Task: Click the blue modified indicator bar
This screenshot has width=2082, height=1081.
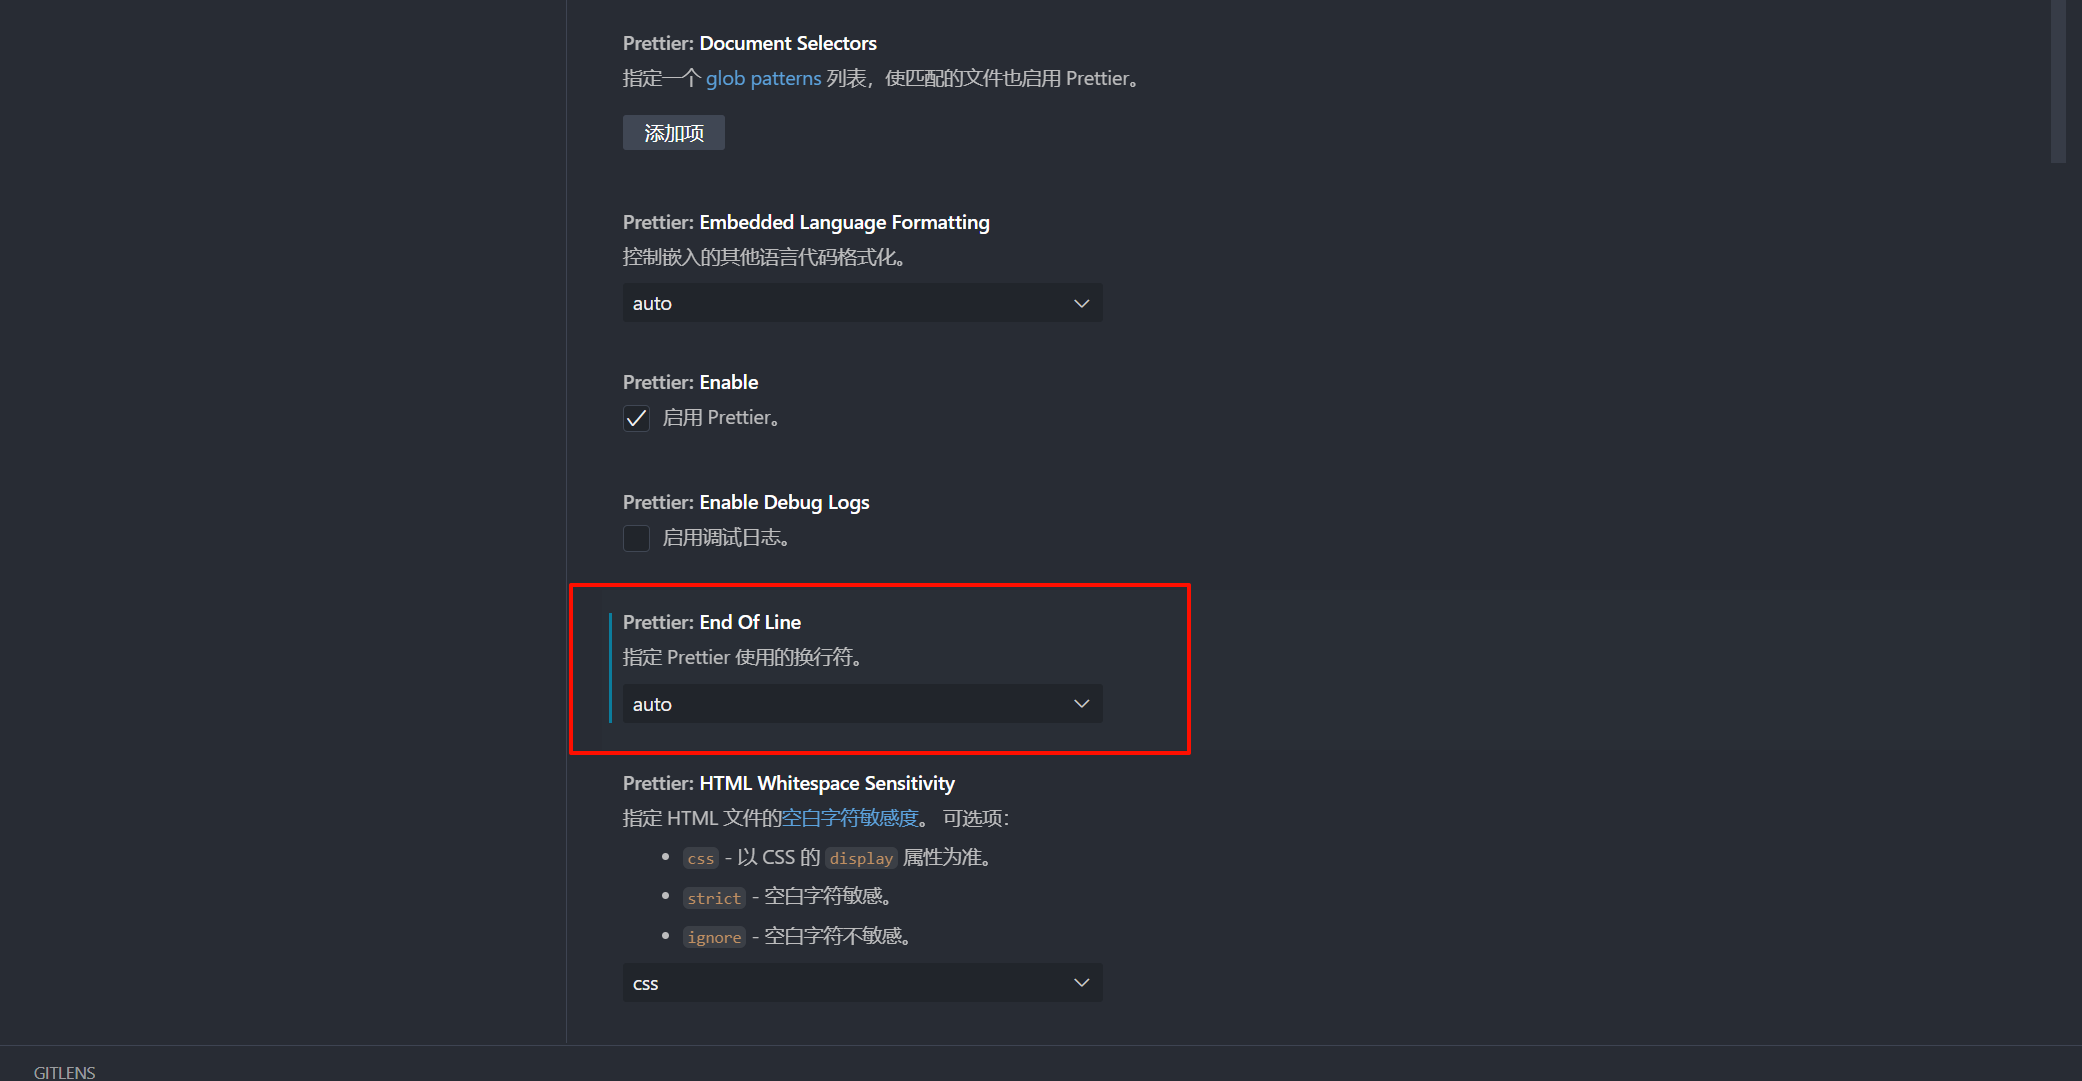Action: click(610, 667)
